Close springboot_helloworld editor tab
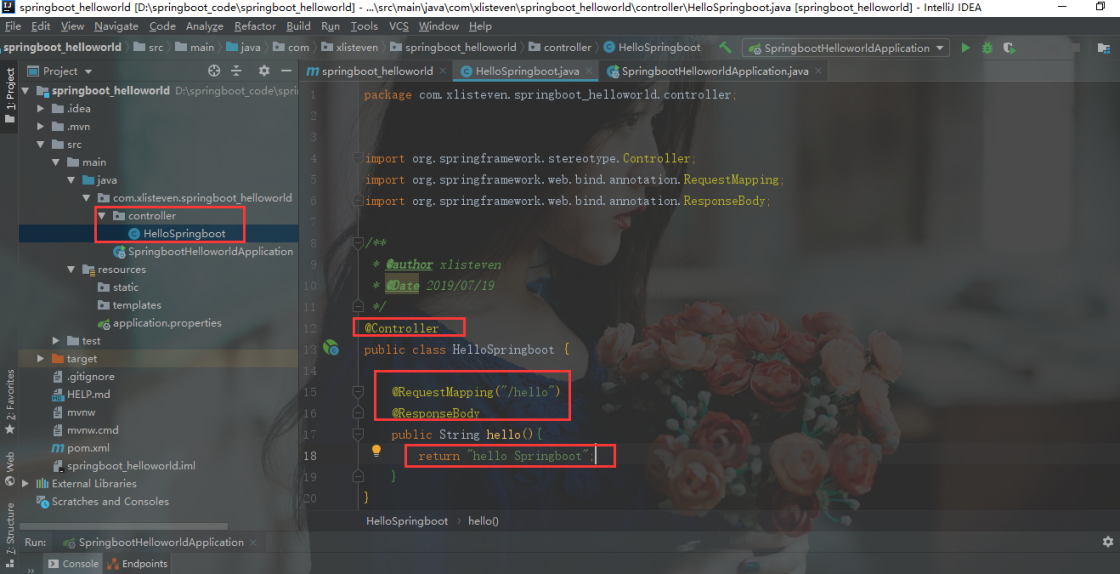This screenshot has width=1120, height=574. pyautogui.click(x=443, y=71)
